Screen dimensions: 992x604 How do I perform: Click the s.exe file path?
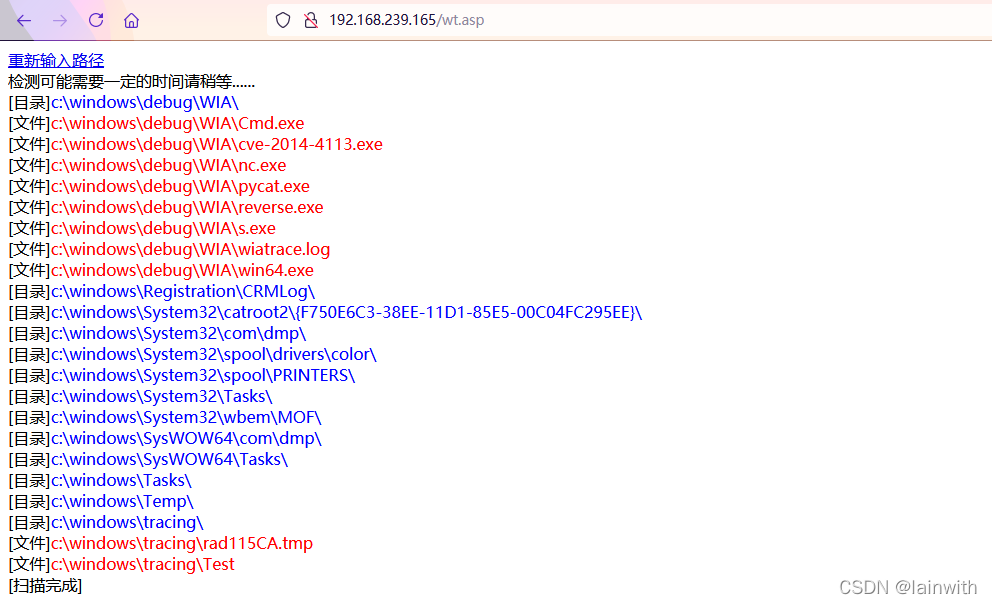coord(163,228)
